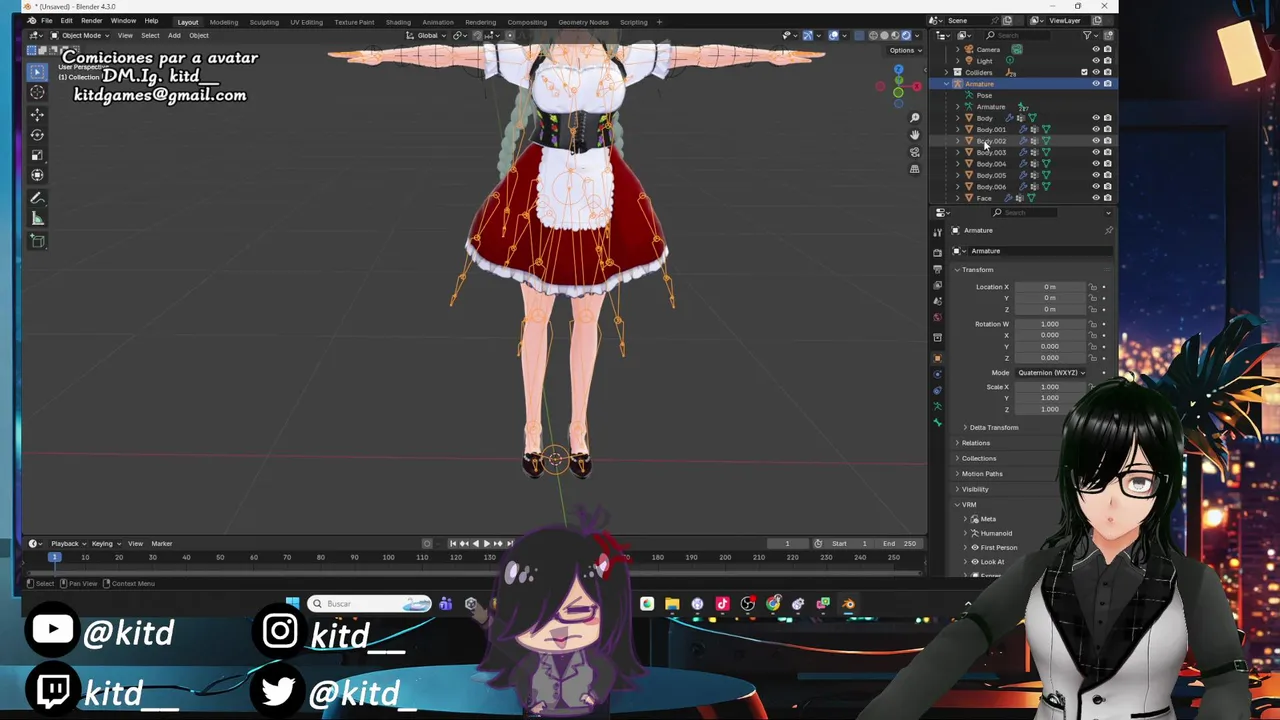Open the Bone properties tab

(x=937, y=422)
